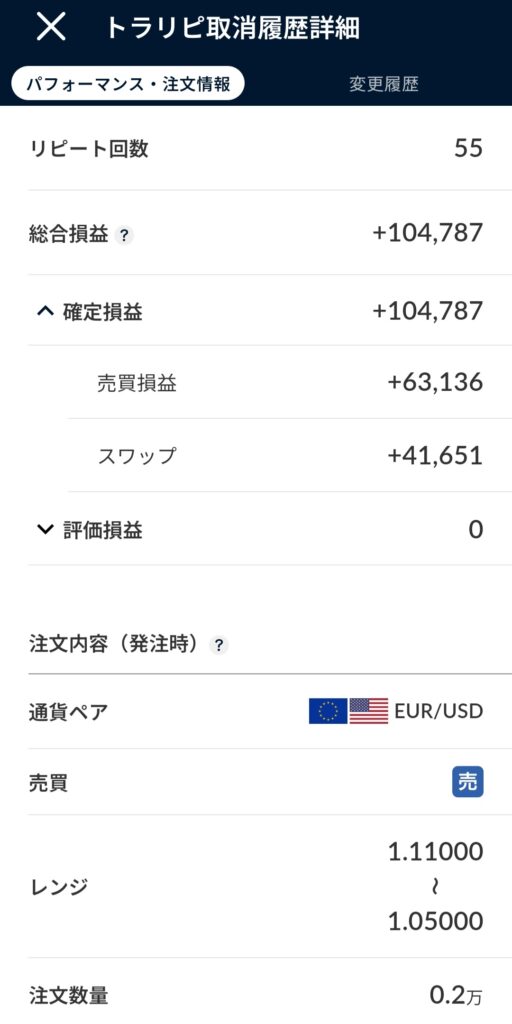Select the EUR/USD currency pair text
This screenshot has height=1024, width=512.
439,711
